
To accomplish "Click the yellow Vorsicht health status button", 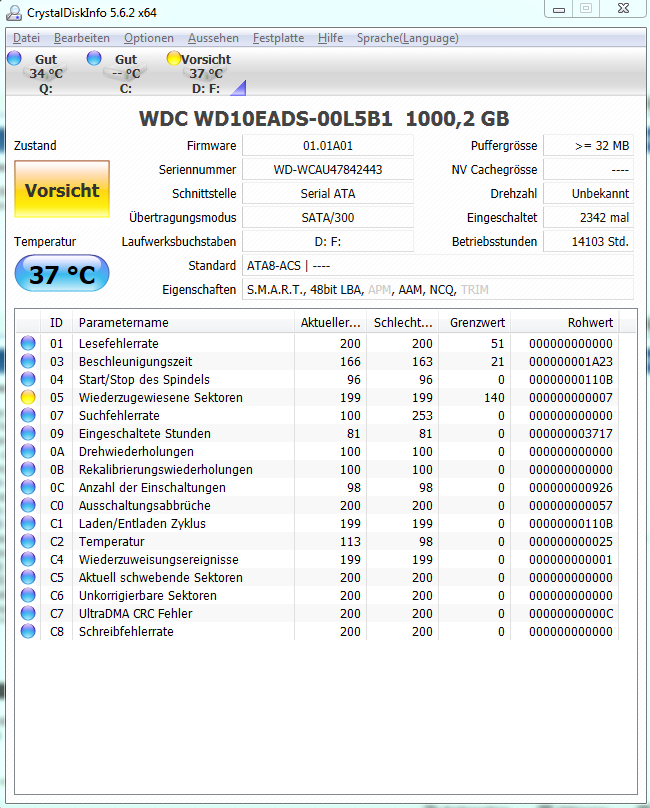I will [x=62, y=190].
